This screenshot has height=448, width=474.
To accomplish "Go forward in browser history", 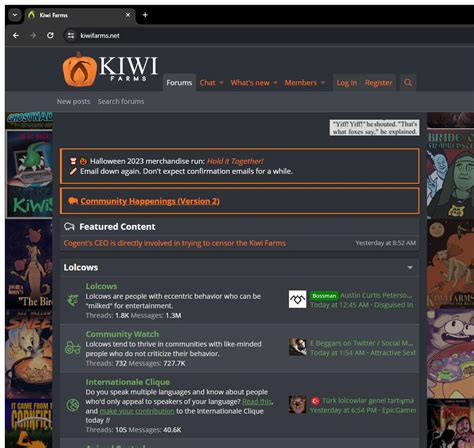I will click(33, 35).
